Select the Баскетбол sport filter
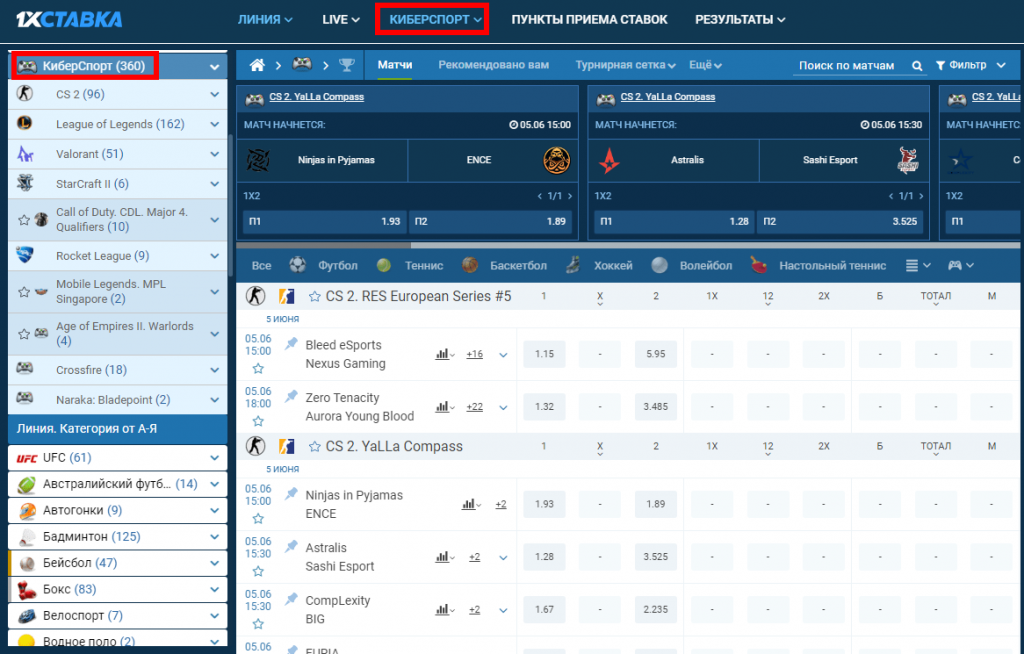 coord(518,266)
